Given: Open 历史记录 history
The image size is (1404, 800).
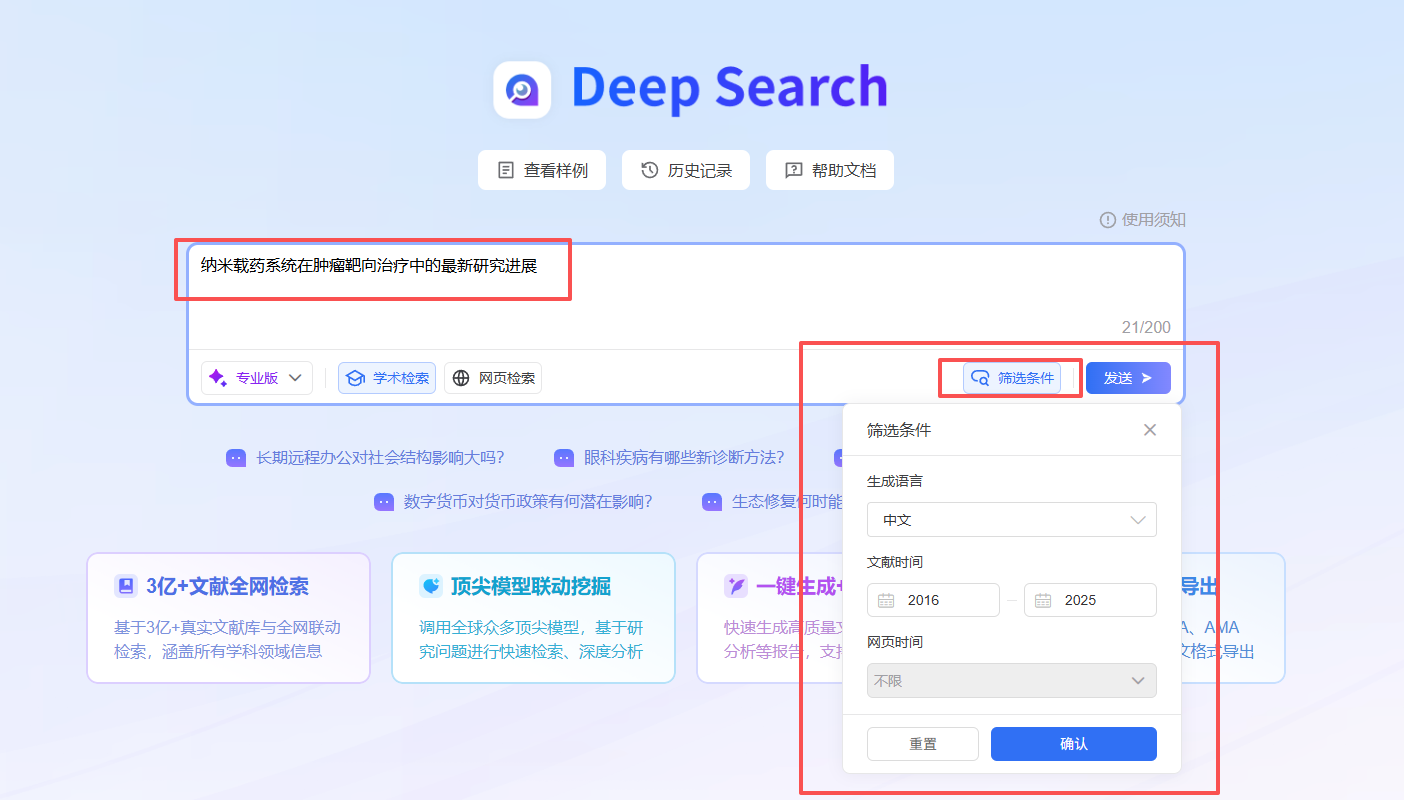Looking at the screenshot, I should [686, 170].
